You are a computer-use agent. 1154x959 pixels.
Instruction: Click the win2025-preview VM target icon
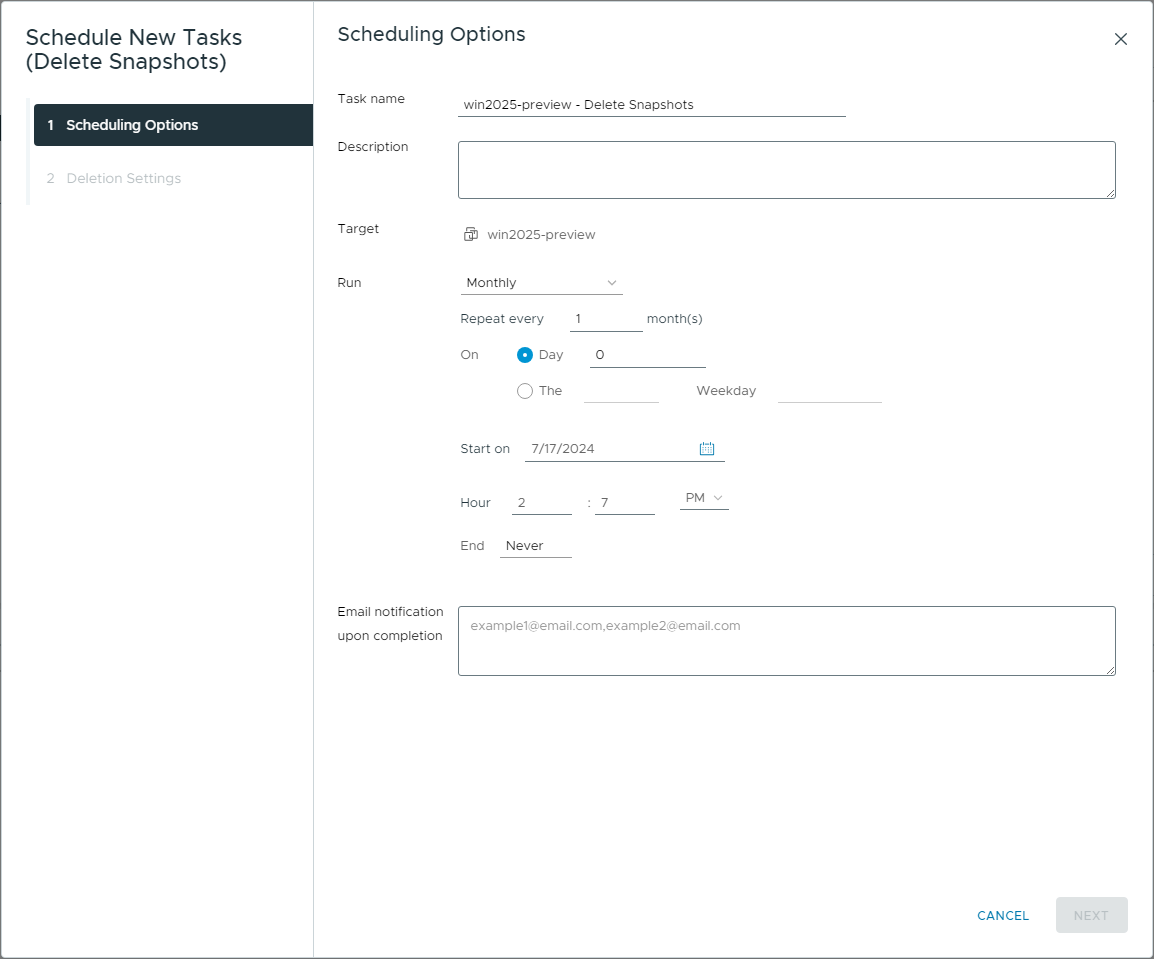pyautogui.click(x=471, y=235)
